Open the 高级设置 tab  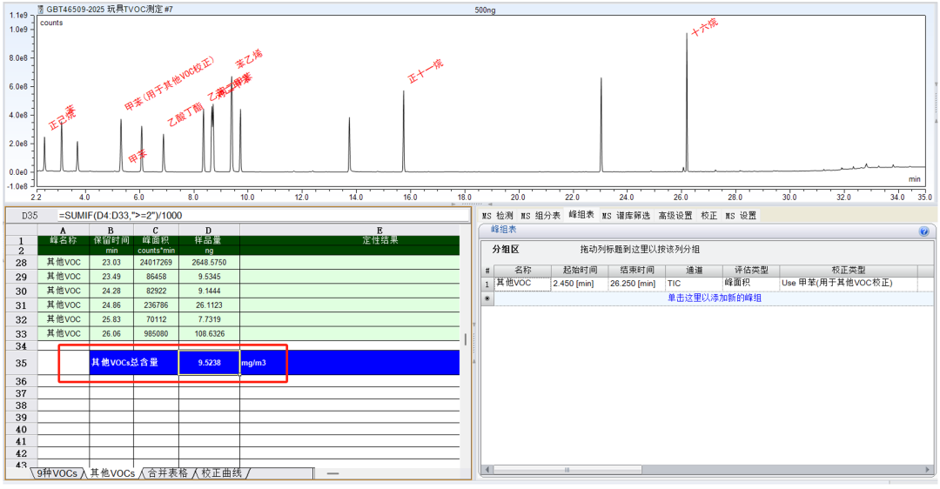[x=675, y=215]
